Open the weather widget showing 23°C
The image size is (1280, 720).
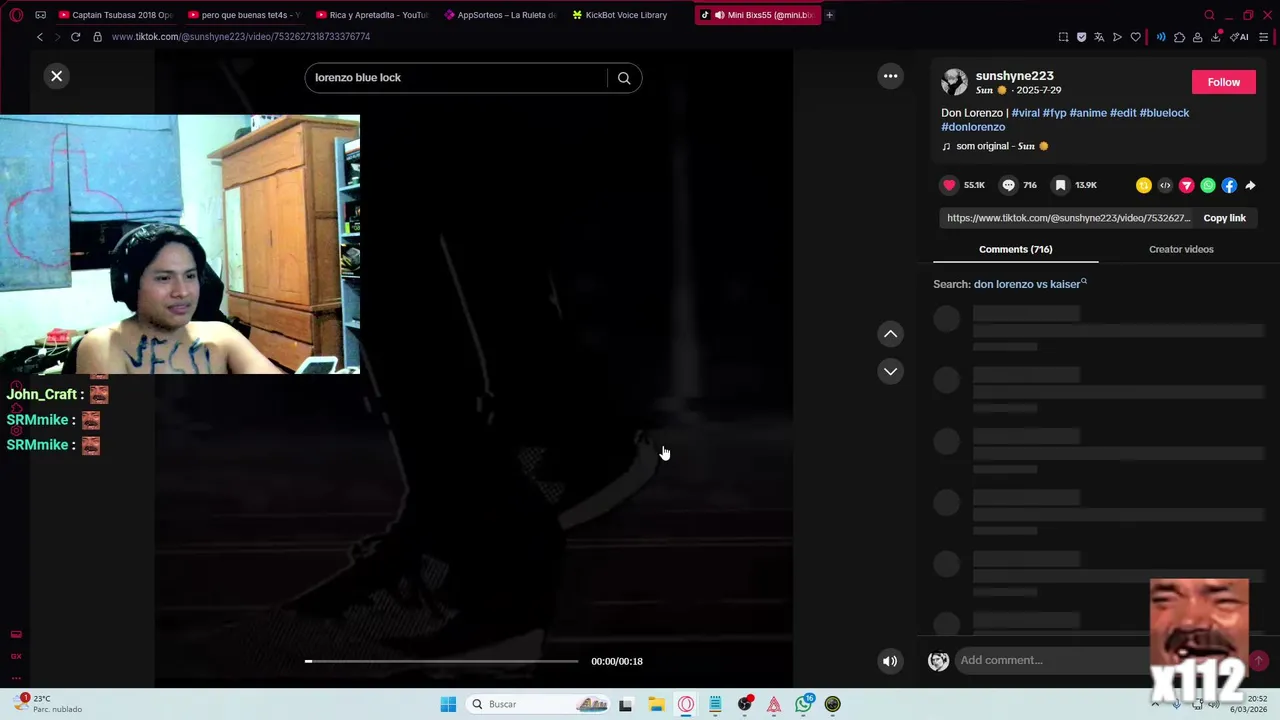(48, 704)
